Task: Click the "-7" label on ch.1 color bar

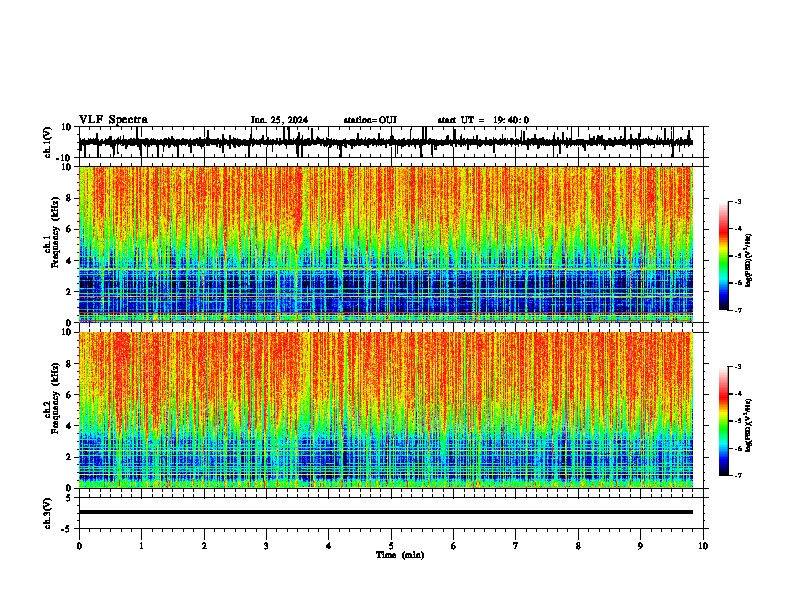Action: [738, 310]
